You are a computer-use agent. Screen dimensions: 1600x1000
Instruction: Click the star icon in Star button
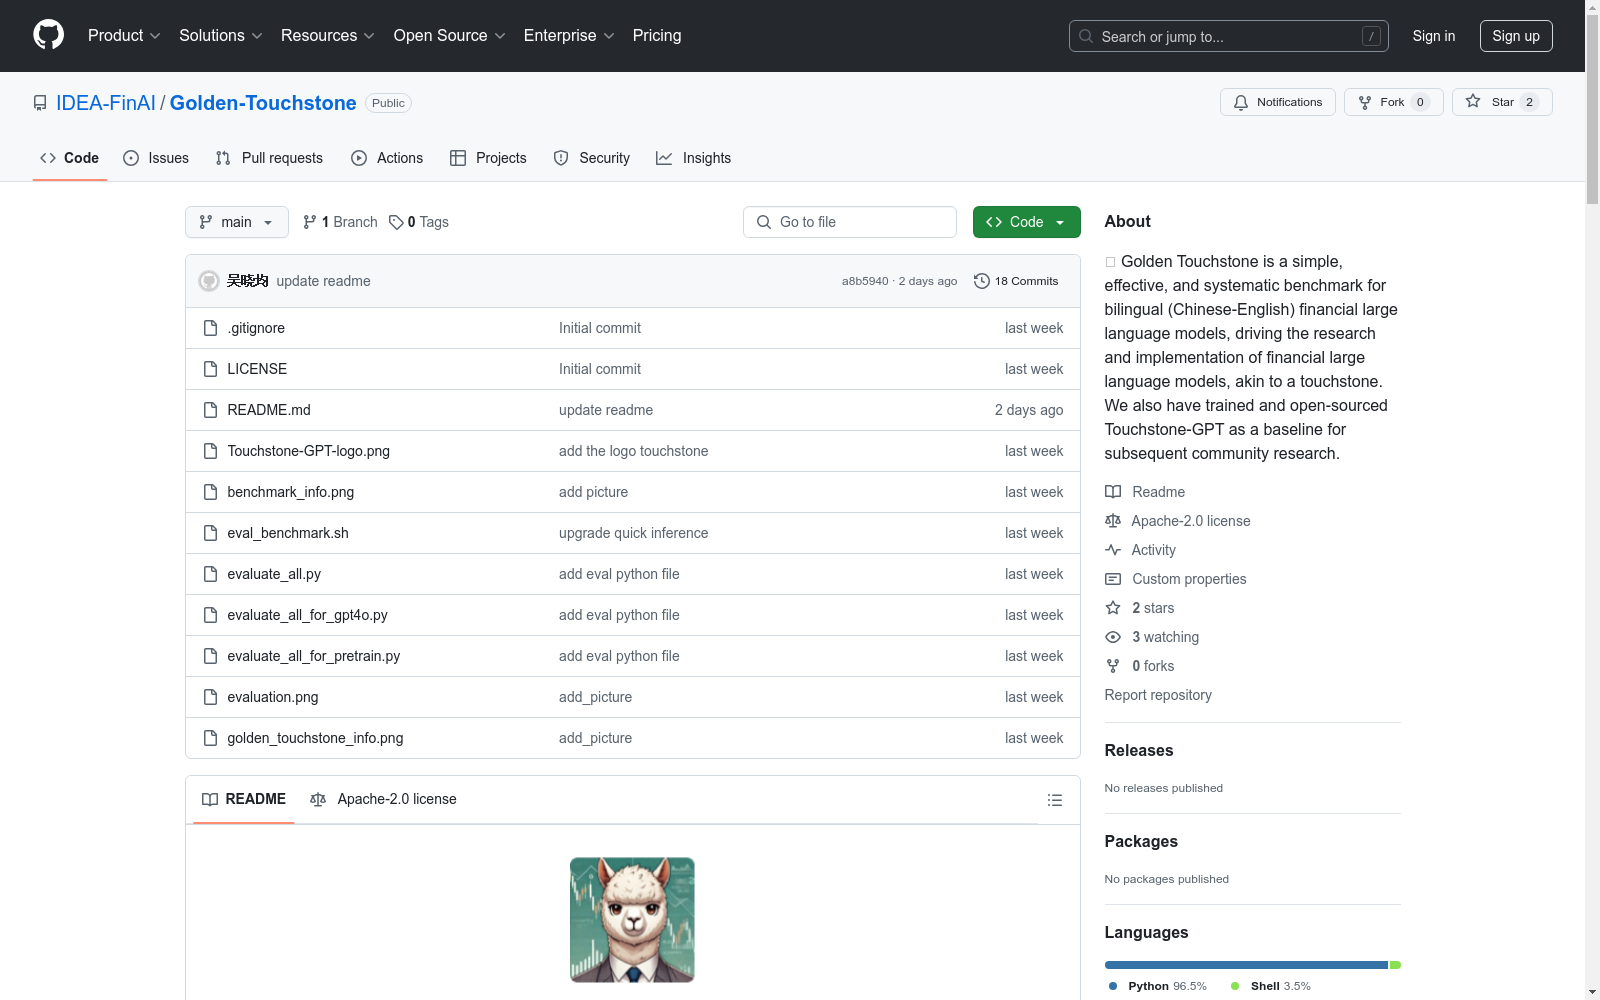pyautogui.click(x=1473, y=101)
